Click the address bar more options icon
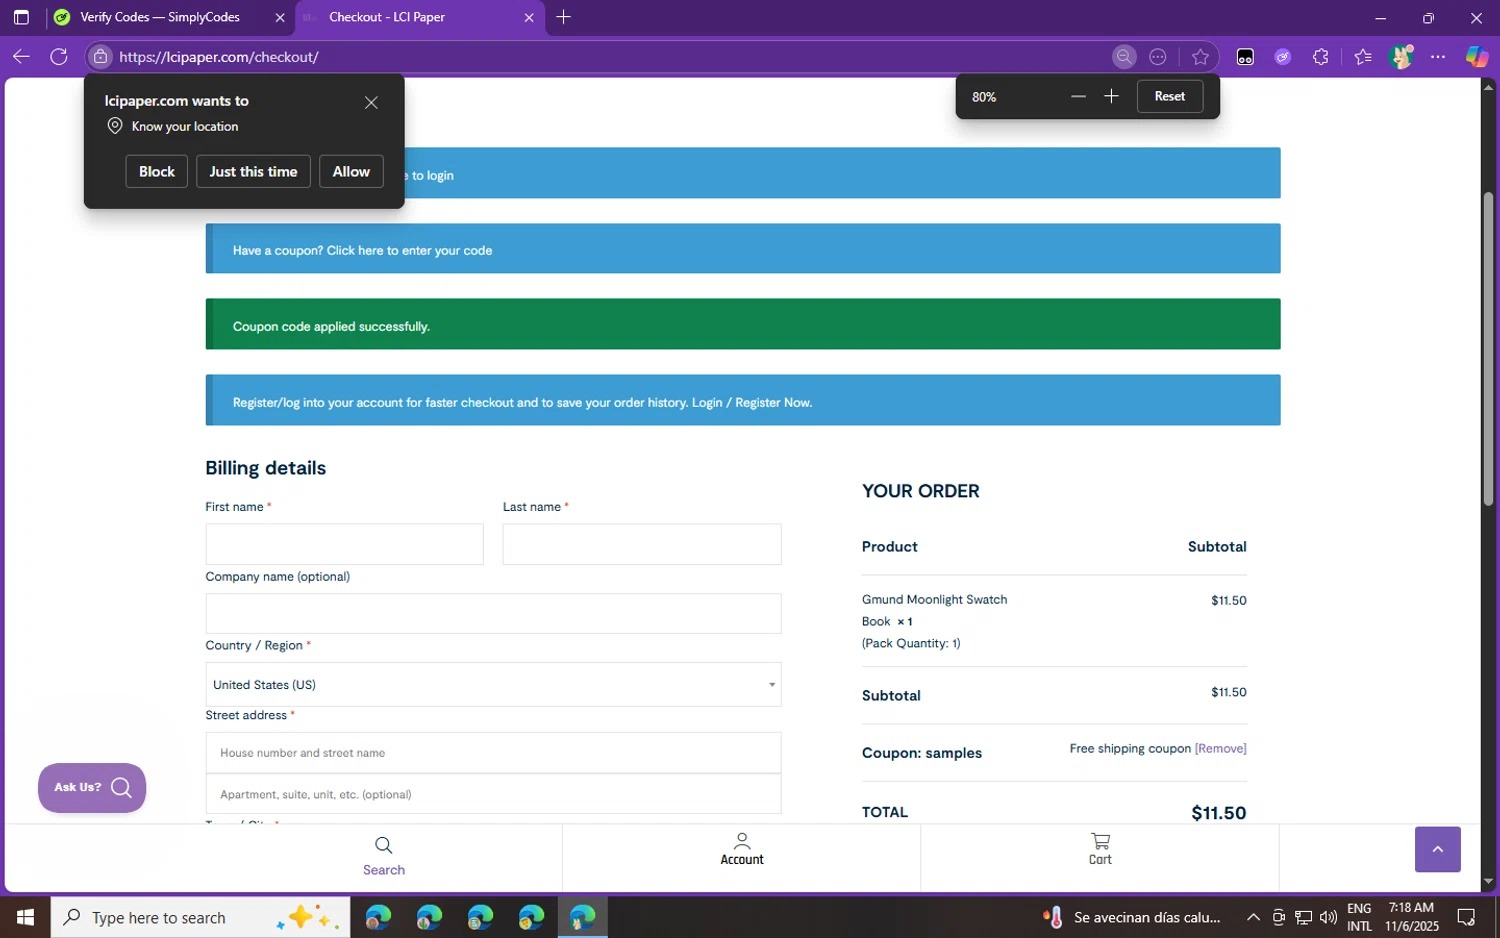The height and width of the screenshot is (938, 1500). point(1158,57)
